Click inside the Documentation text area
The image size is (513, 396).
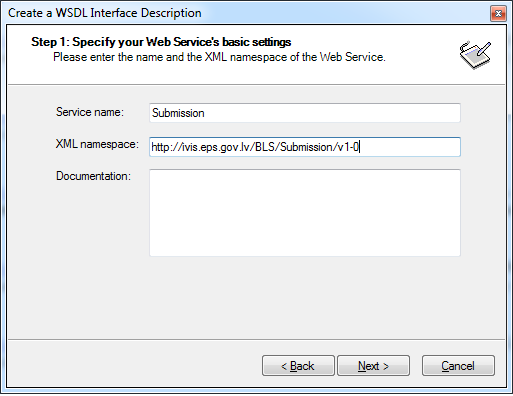pyautogui.click(x=305, y=213)
